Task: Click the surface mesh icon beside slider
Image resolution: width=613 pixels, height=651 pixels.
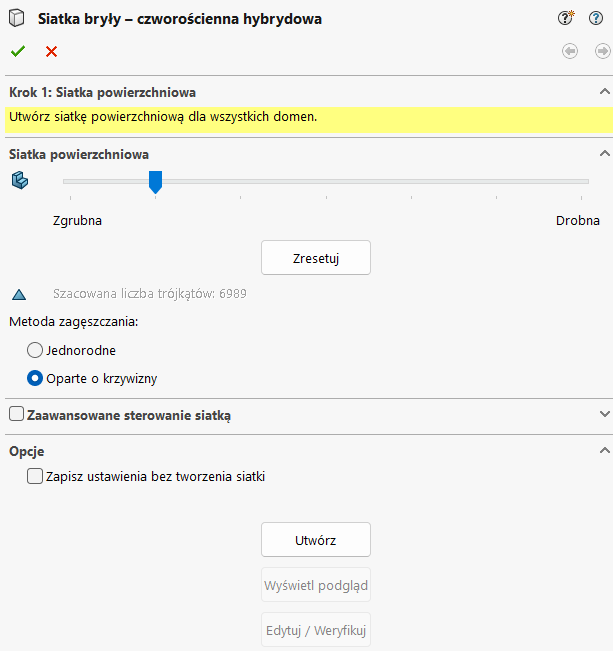Action: coord(20,181)
